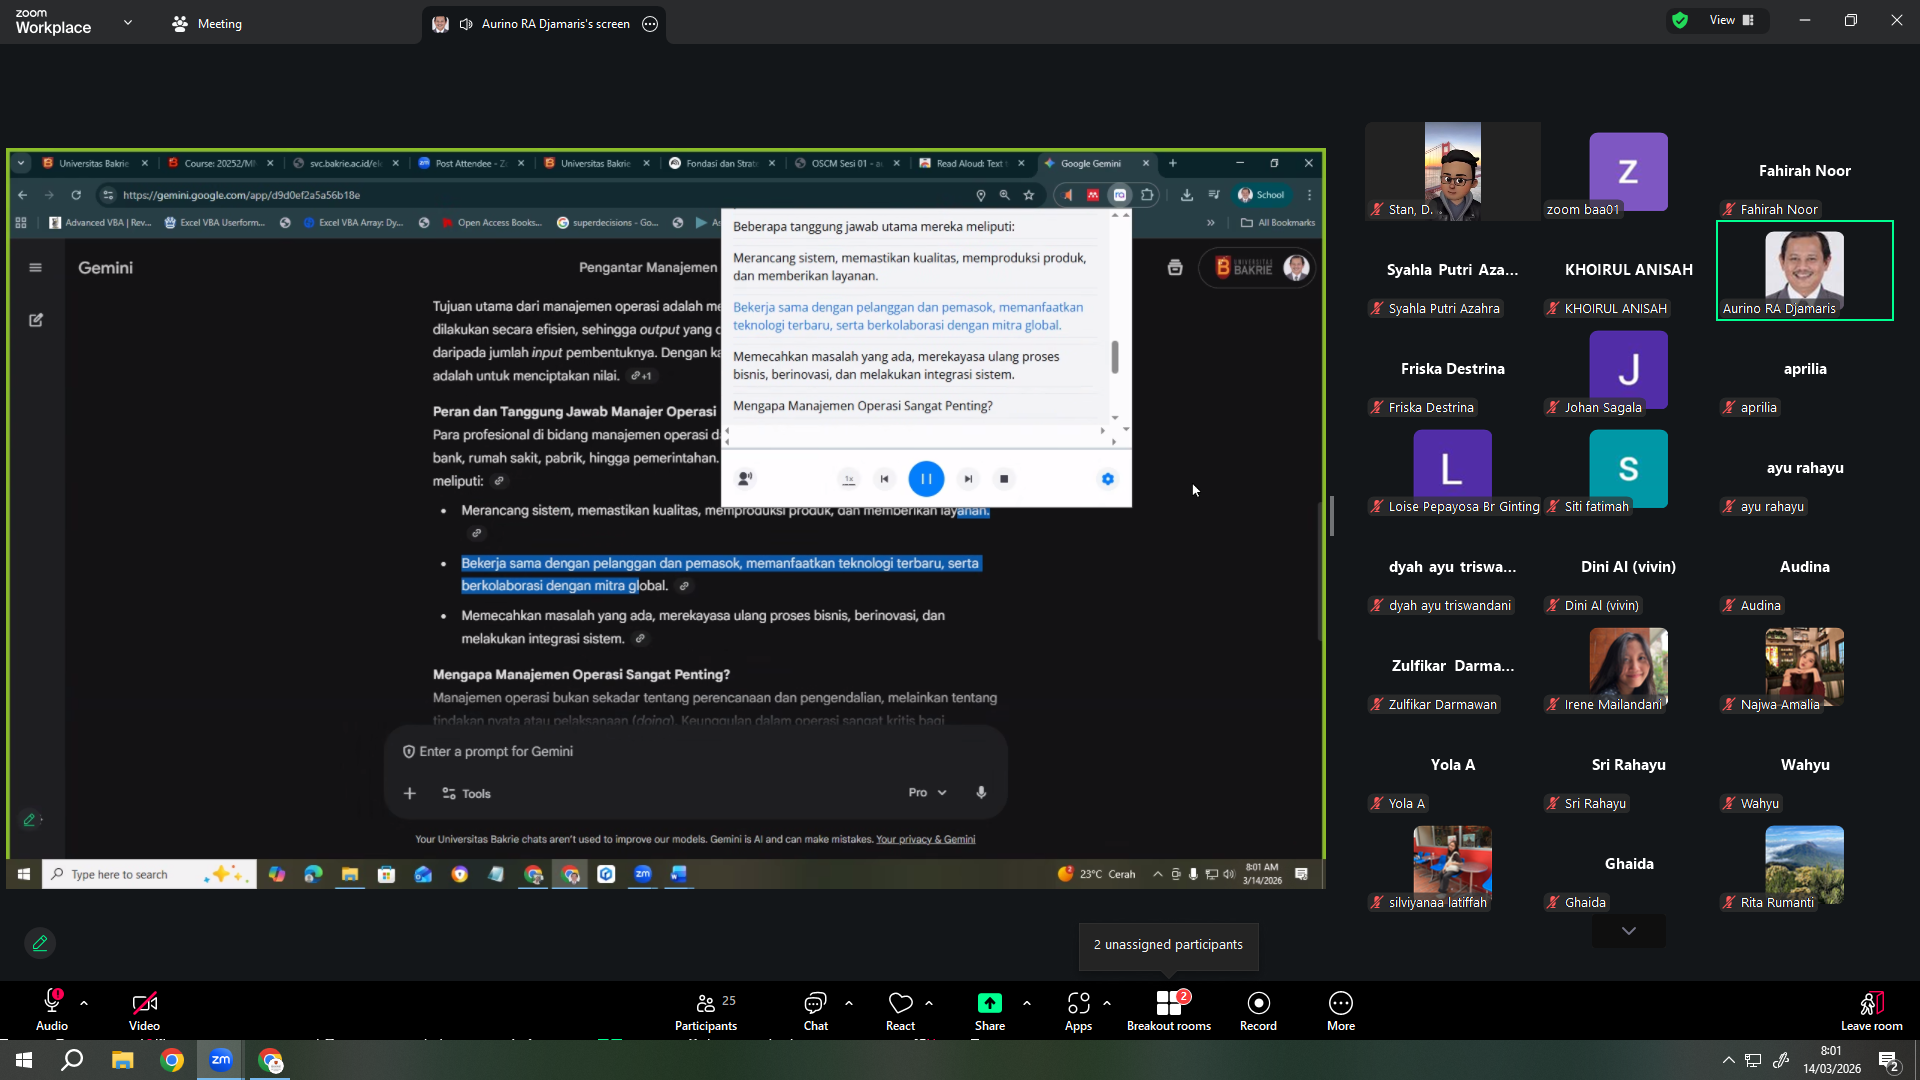The image size is (1920, 1080).
Task: Select Aurino RA Djamaris video tile
Action: 1804,270
